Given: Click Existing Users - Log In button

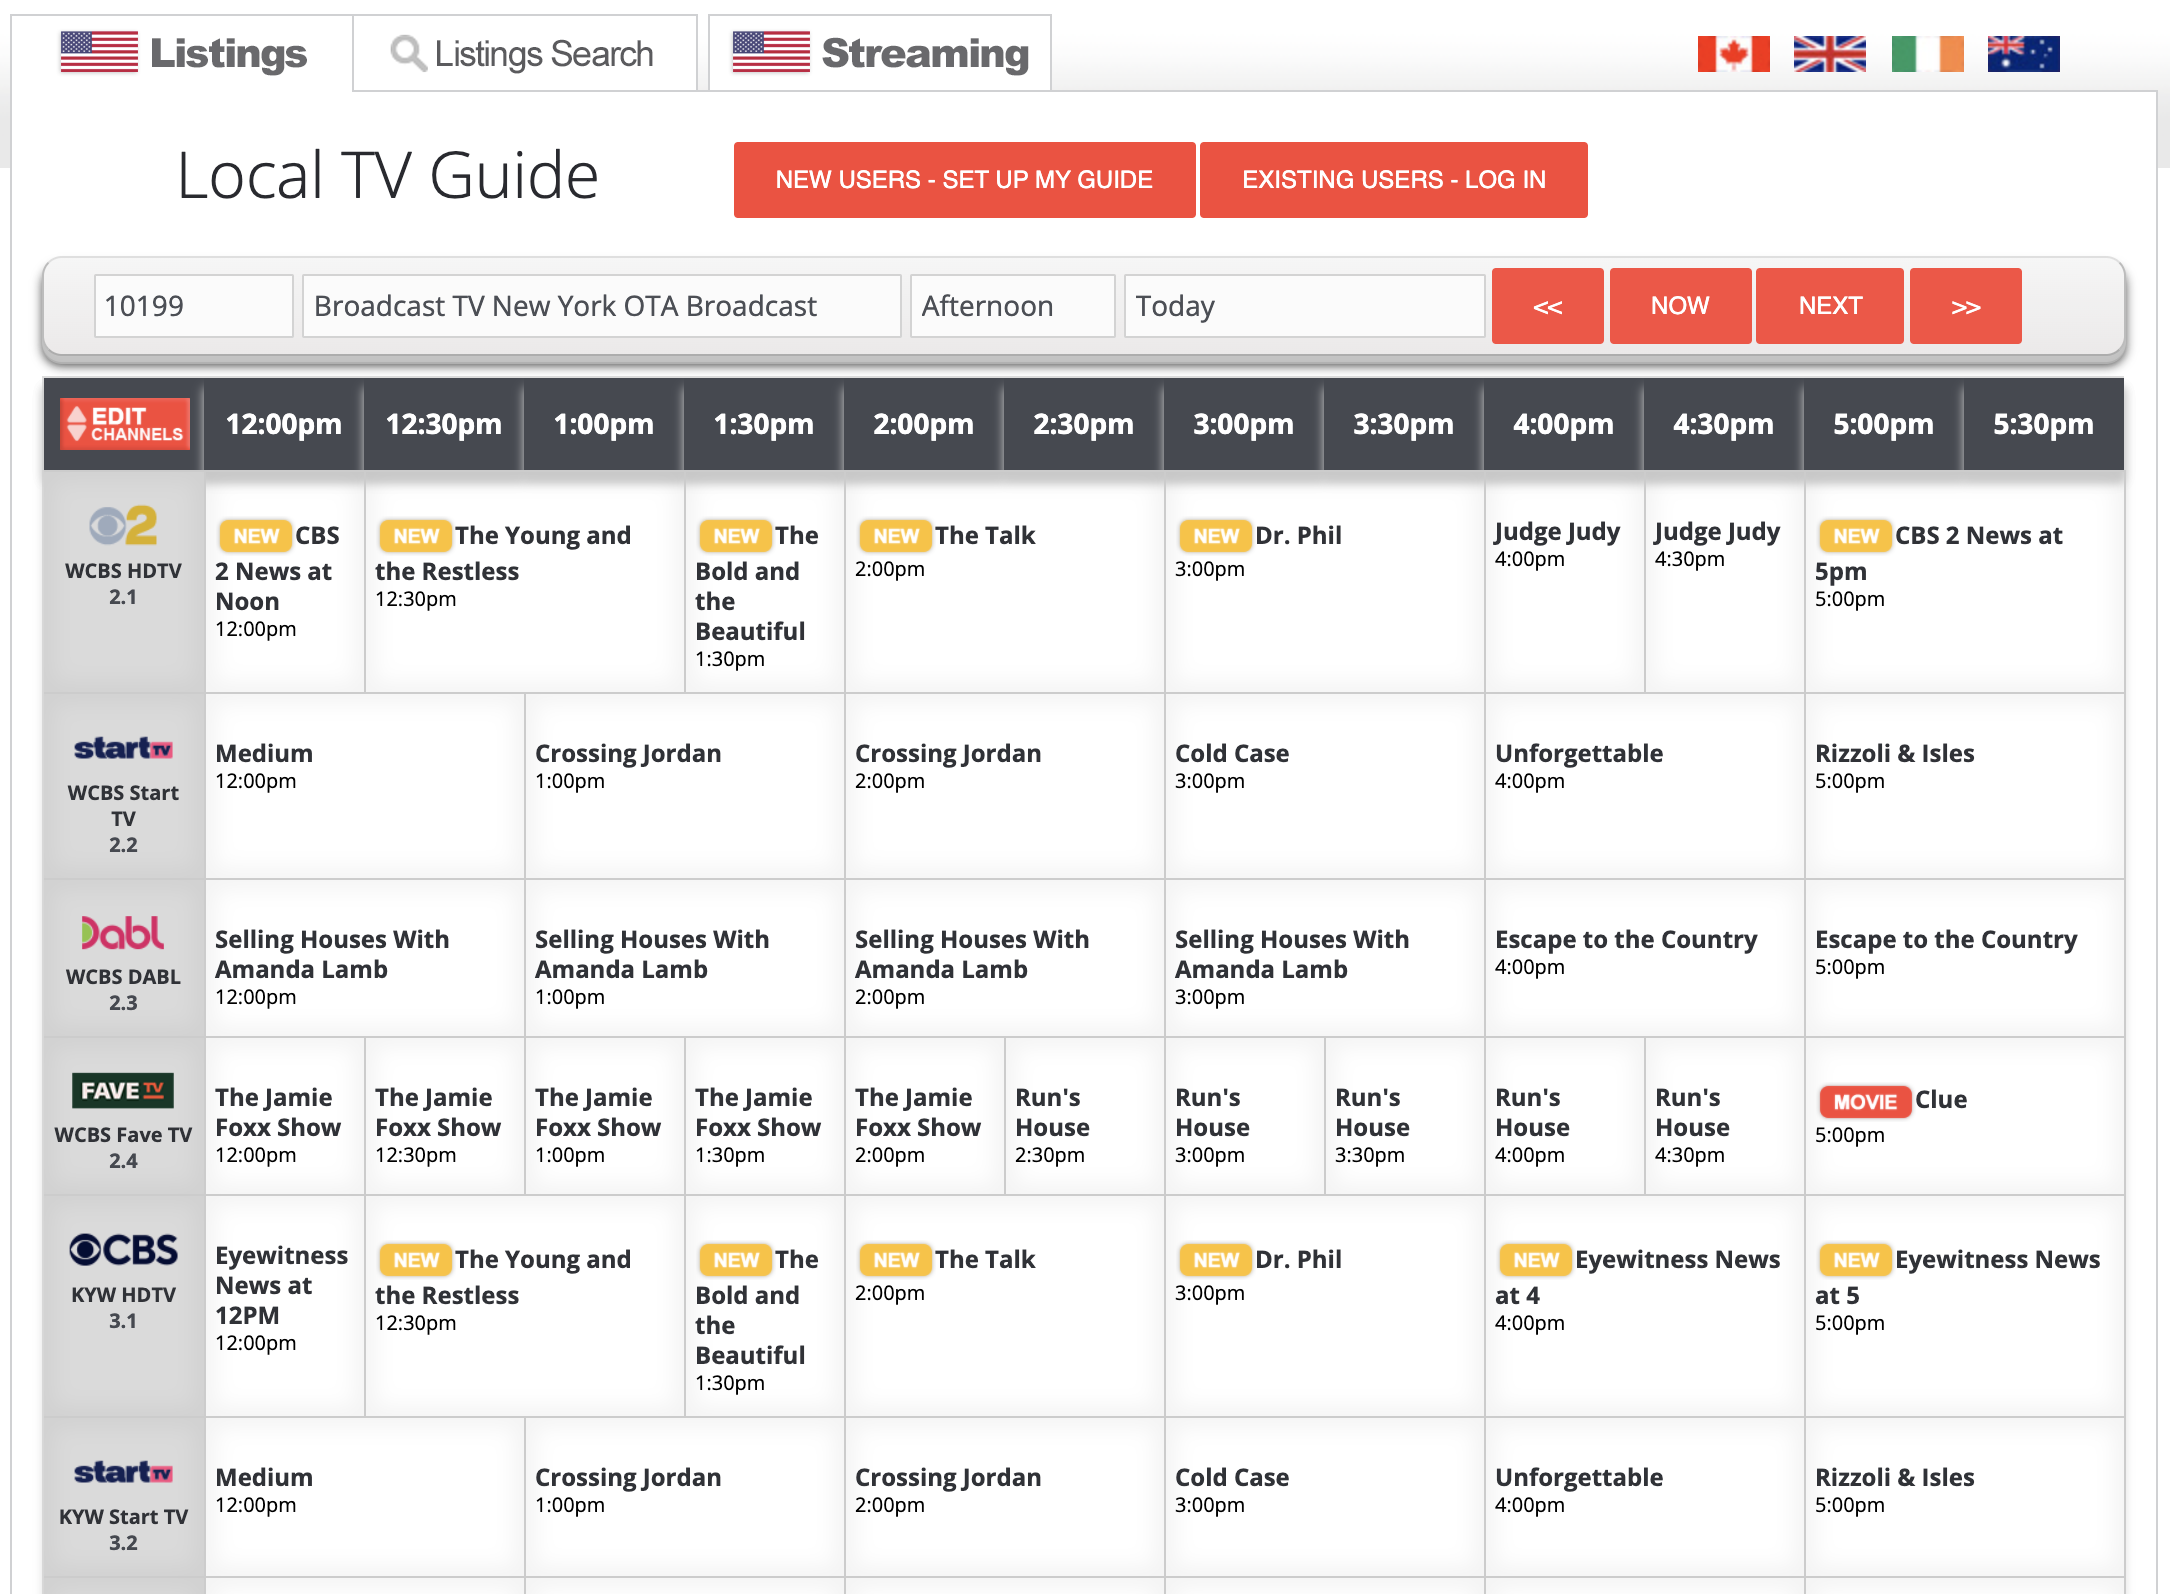Looking at the screenshot, I should pyautogui.click(x=1393, y=180).
